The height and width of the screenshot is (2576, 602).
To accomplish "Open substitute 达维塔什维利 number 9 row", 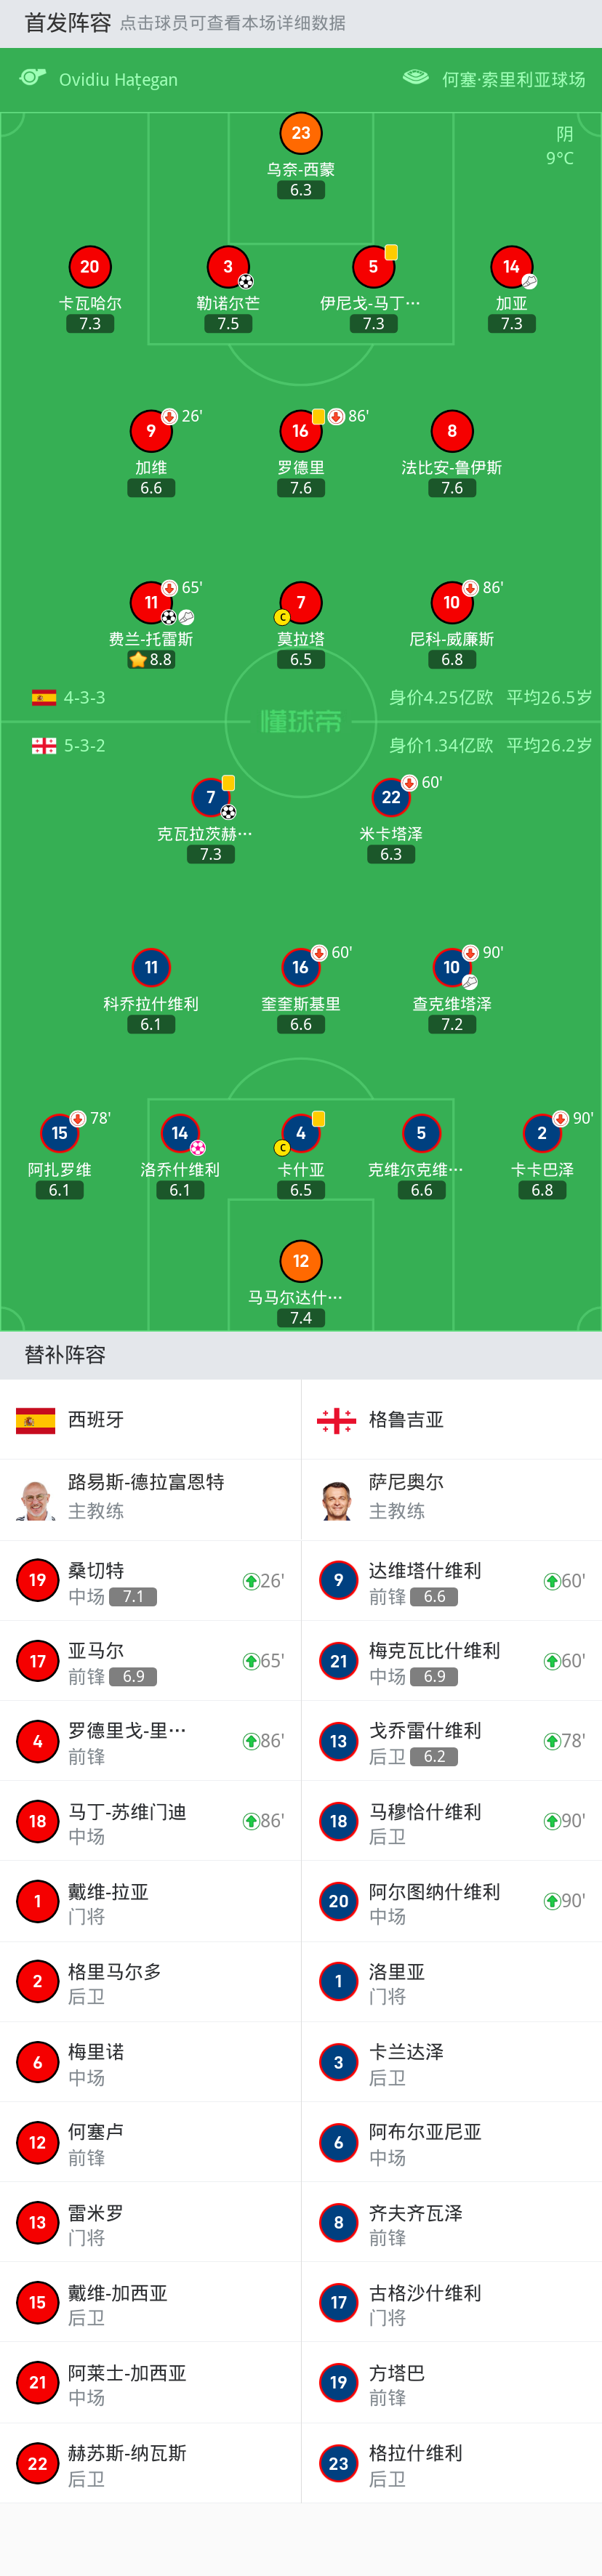I will coord(452,1580).
